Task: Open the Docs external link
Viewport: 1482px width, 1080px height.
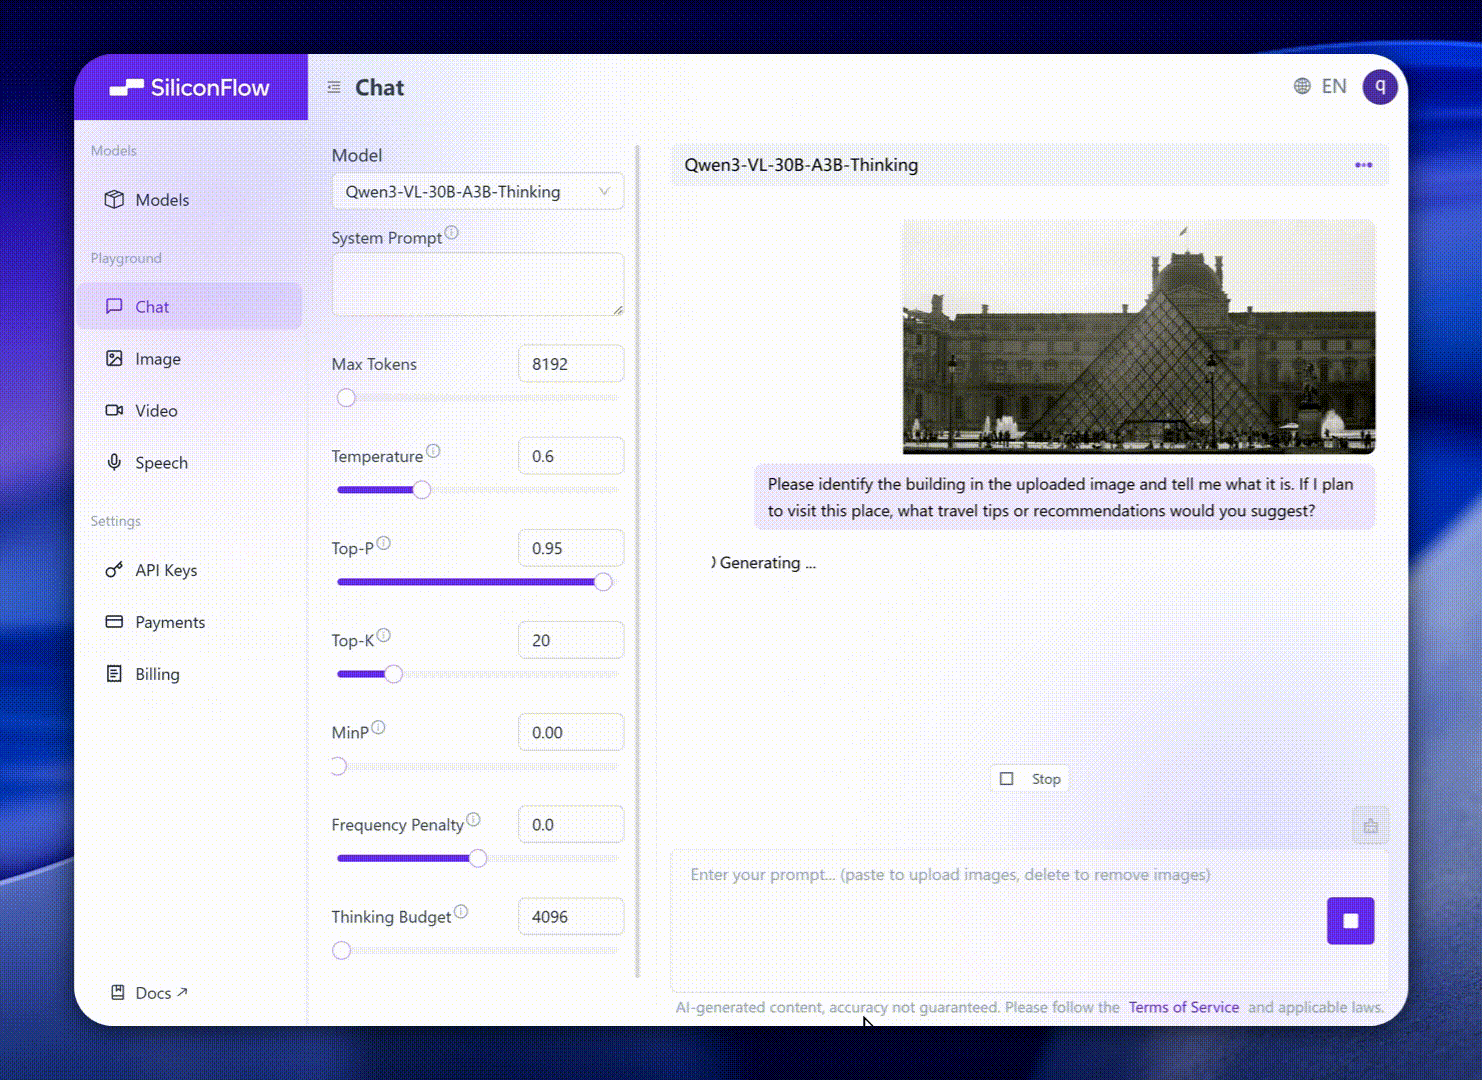Action: coord(149,993)
